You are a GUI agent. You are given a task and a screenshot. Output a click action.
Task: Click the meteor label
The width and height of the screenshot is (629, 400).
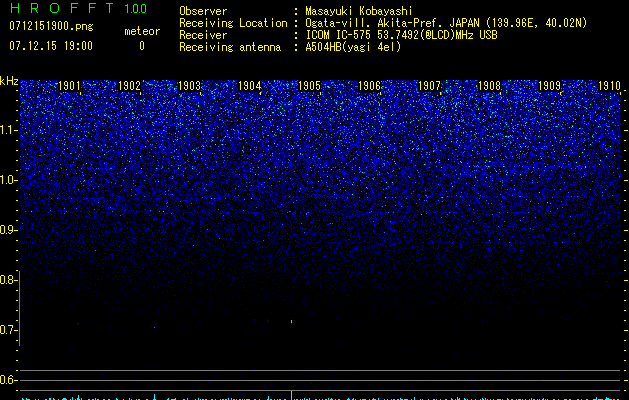[142, 31]
